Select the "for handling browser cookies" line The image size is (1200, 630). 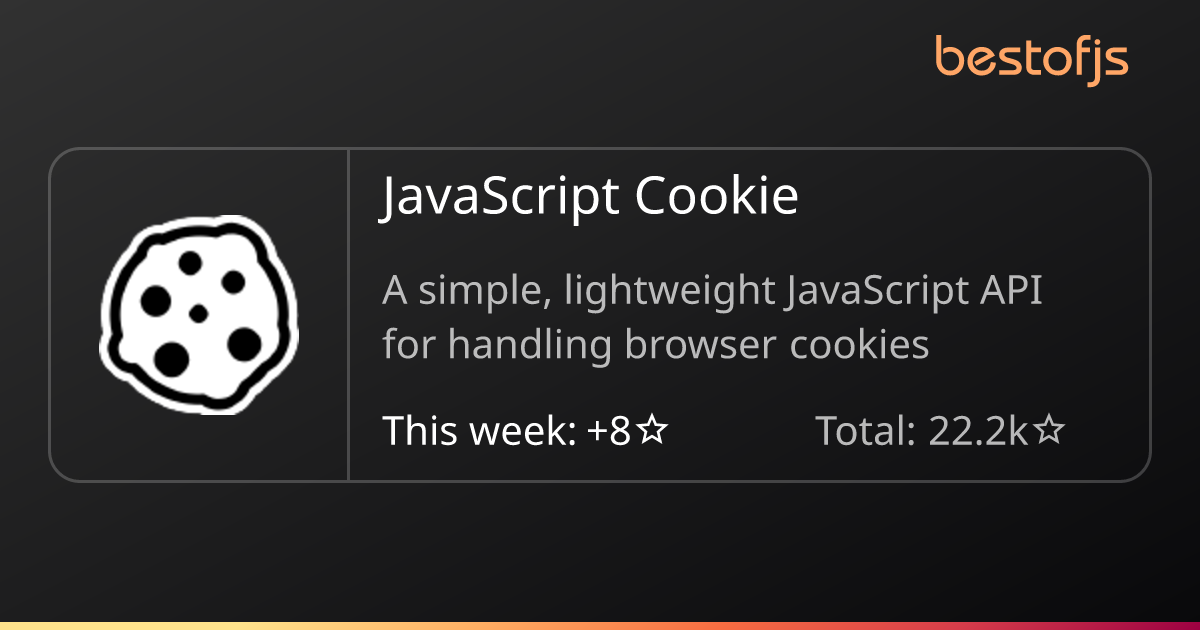pos(655,345)
